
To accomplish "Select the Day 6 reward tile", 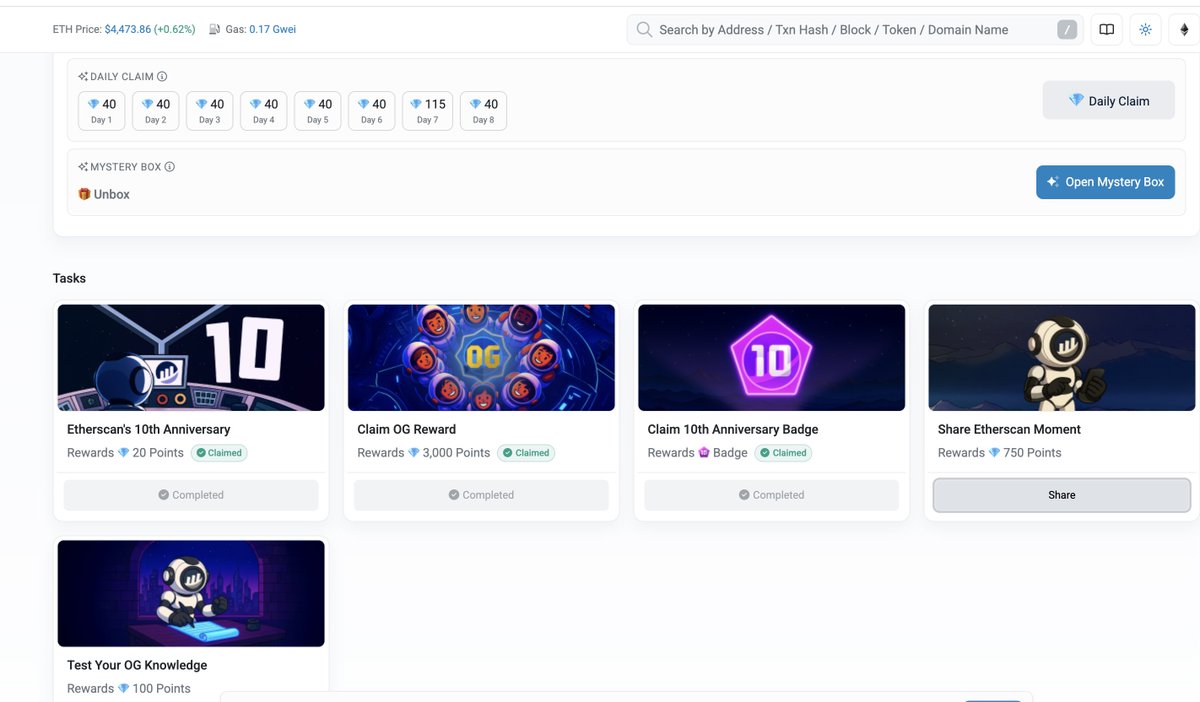I will (x=372, y=111).
